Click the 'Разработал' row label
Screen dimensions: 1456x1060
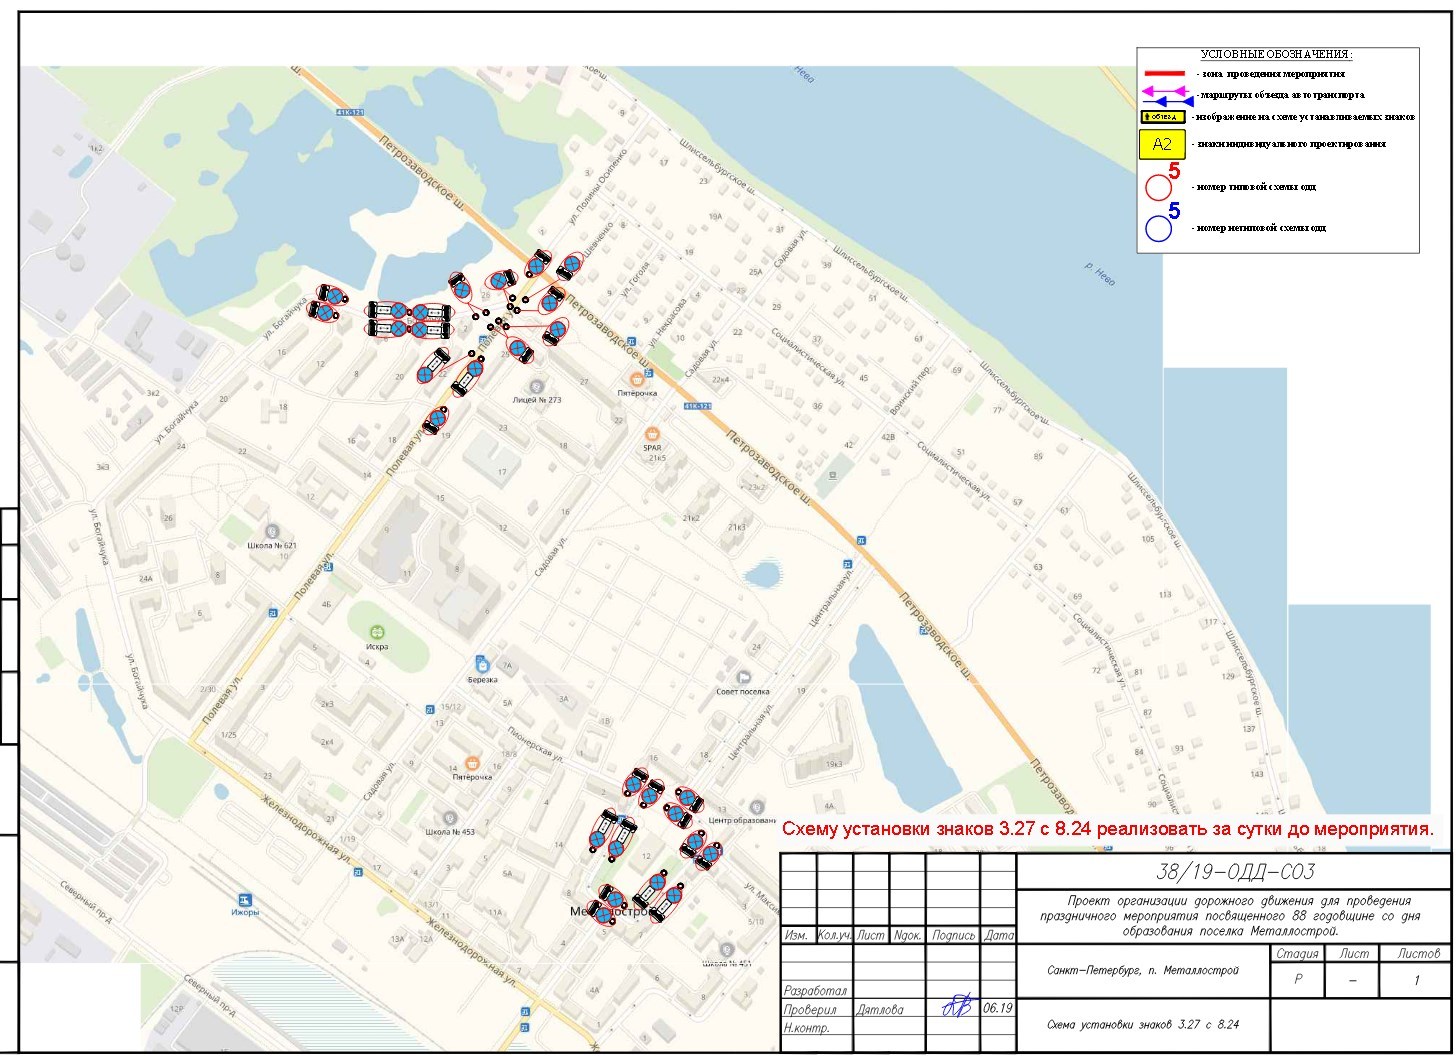pos(815,990)
